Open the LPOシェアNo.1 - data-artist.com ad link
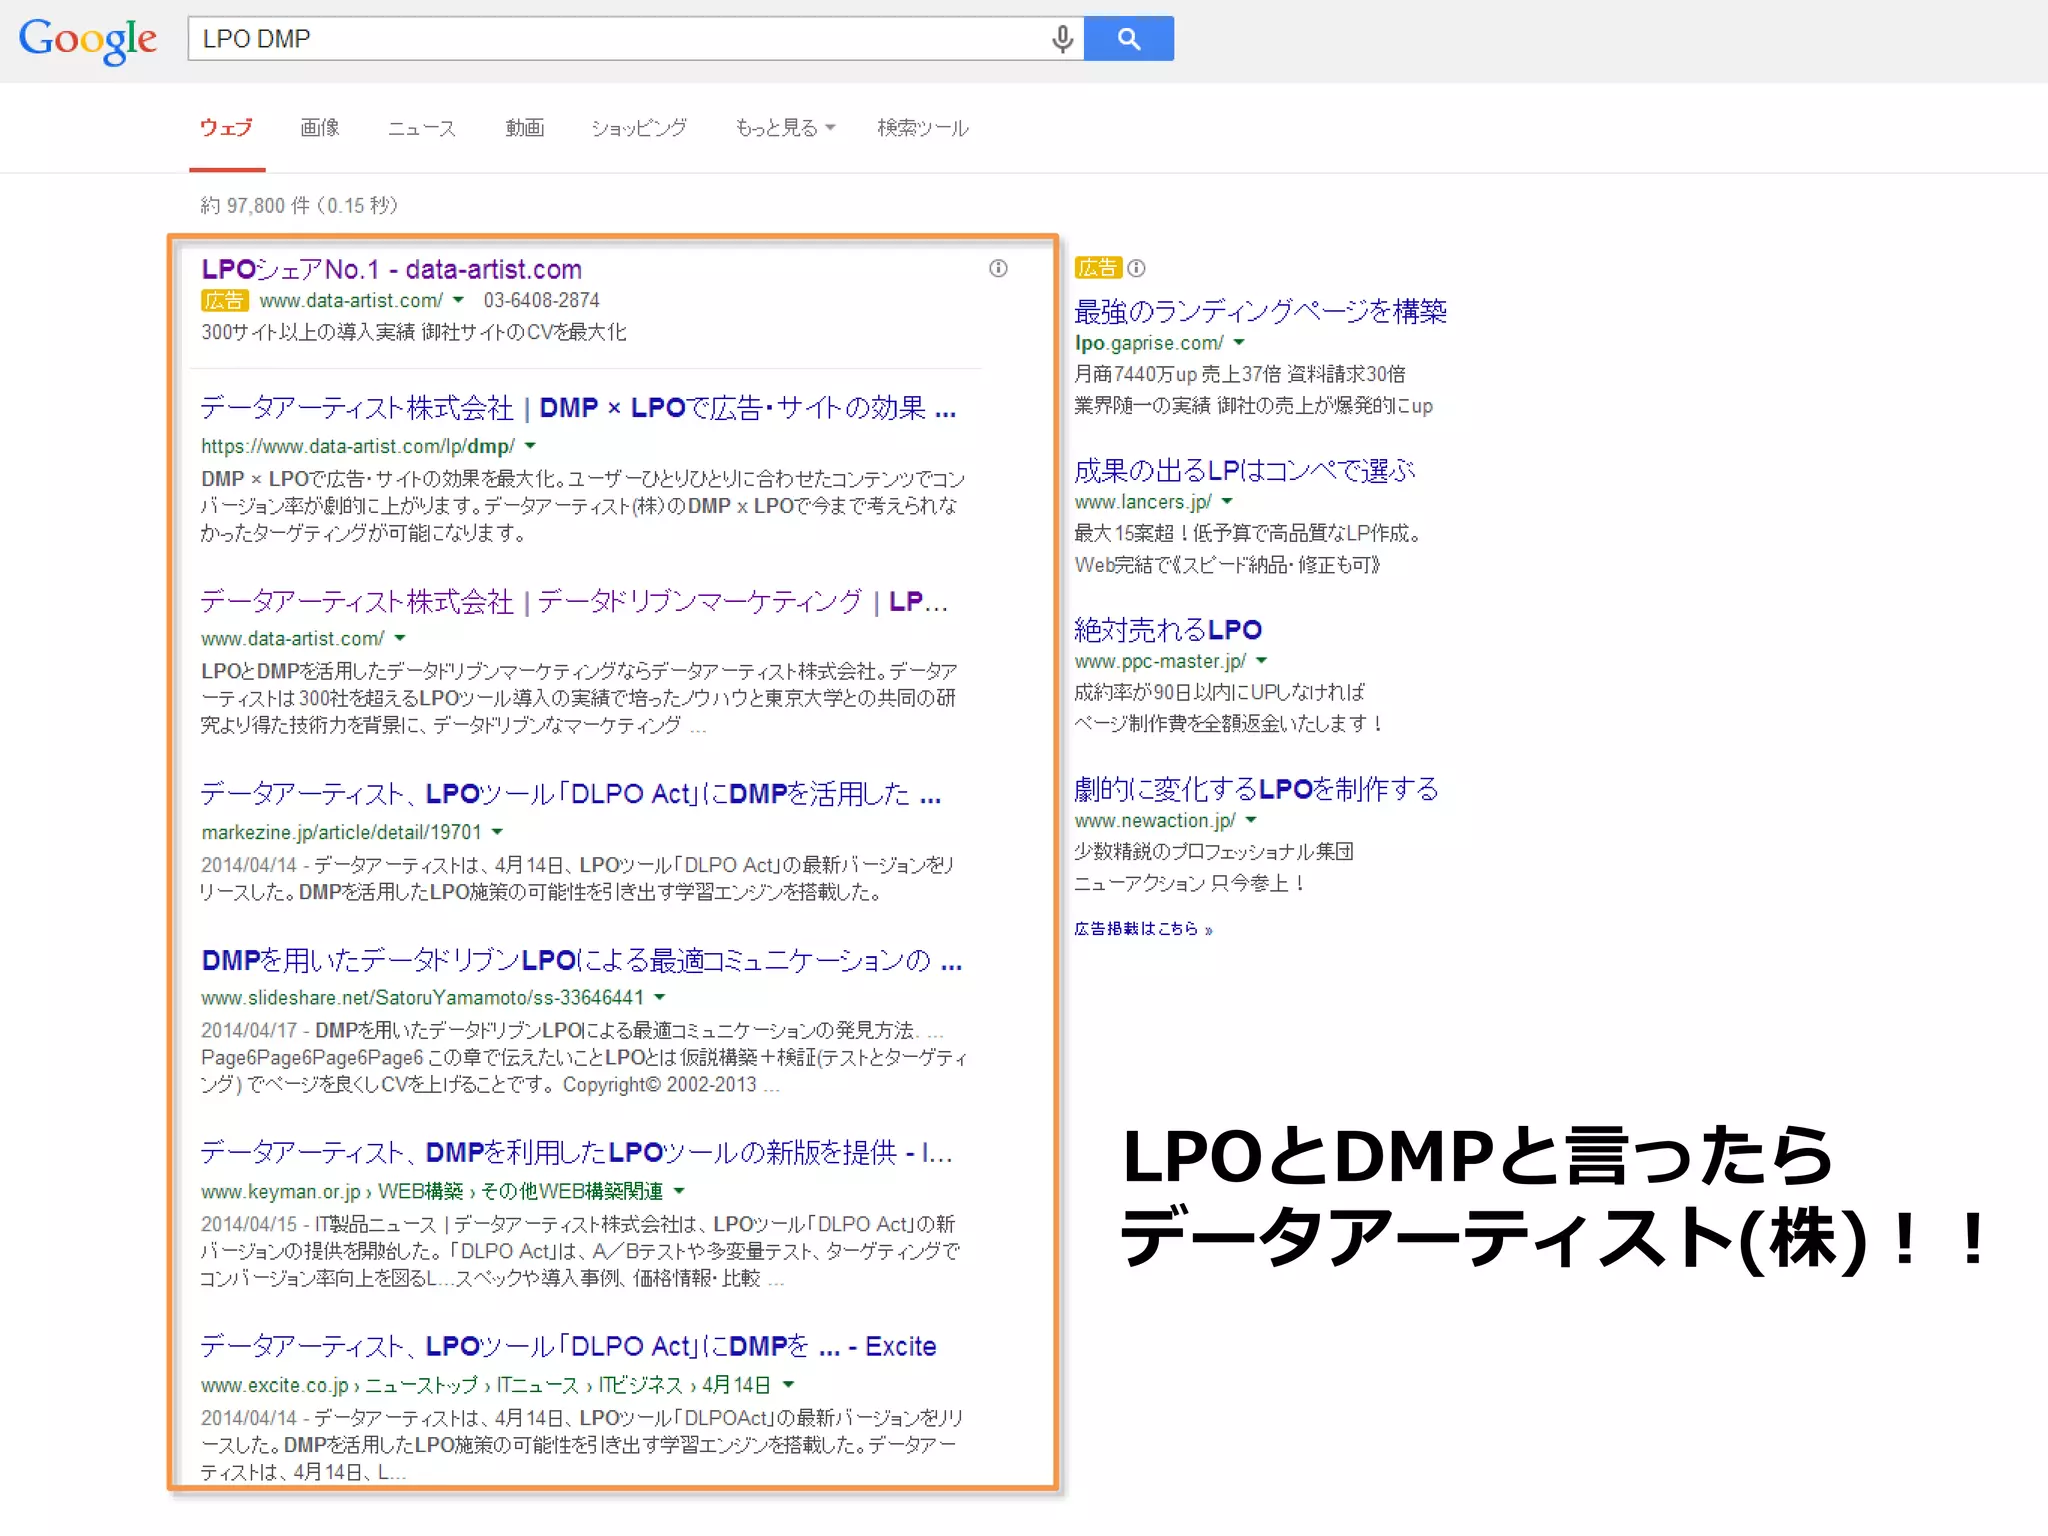 tap(391, 269)
